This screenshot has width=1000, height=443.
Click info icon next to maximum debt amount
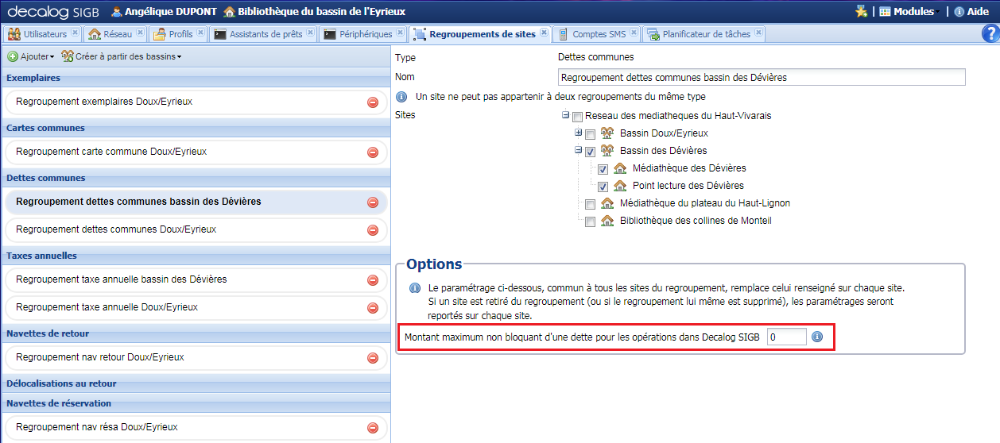(817, 338)
